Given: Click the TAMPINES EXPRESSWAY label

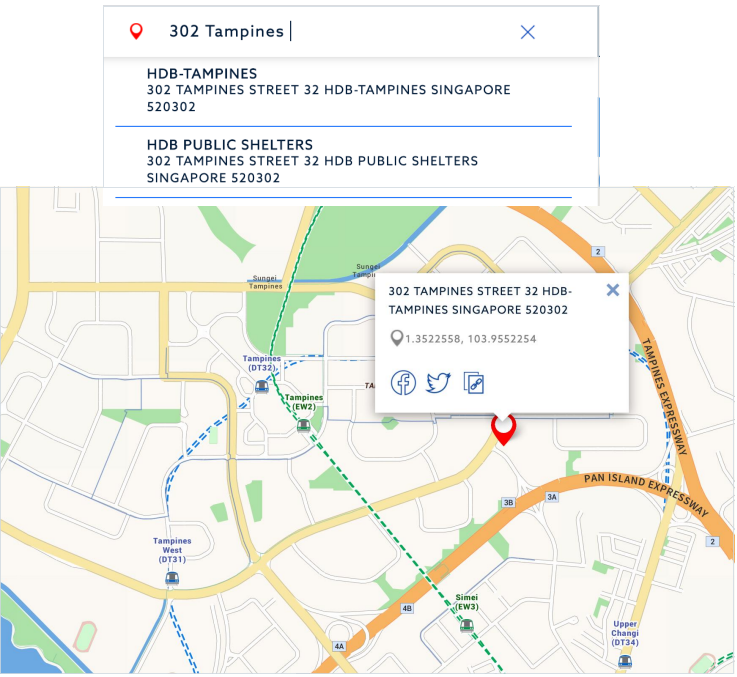Looking at the screenshot, I should pos(665,396).
